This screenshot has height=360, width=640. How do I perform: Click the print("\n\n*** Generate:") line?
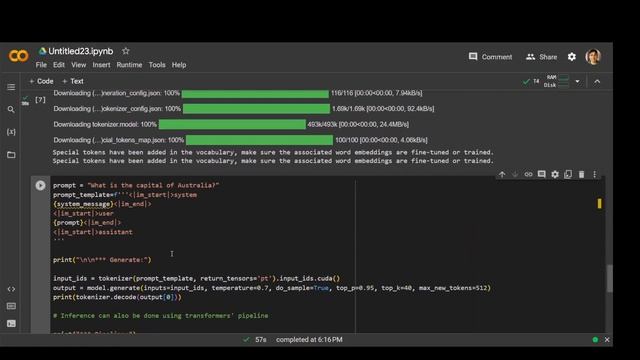(102, 260)
